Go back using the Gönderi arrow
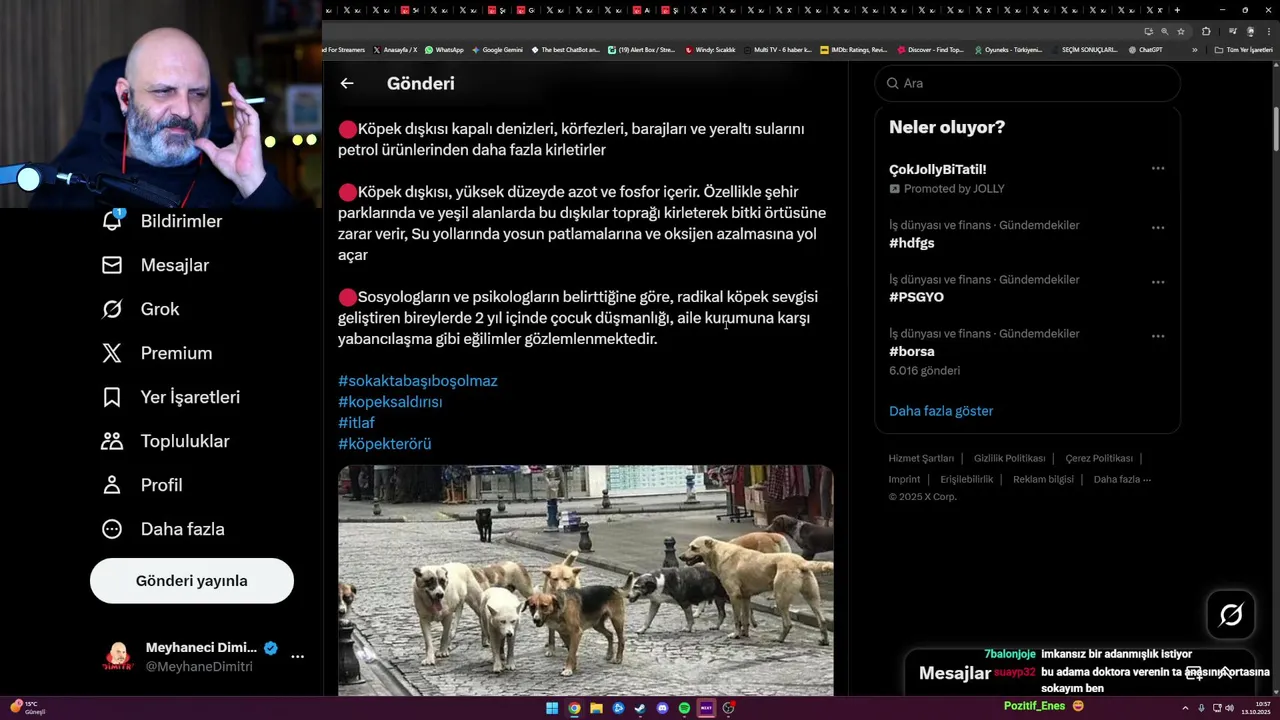Screen dimensions: 1280x720 pyautogui.click(x=347, y=83)
